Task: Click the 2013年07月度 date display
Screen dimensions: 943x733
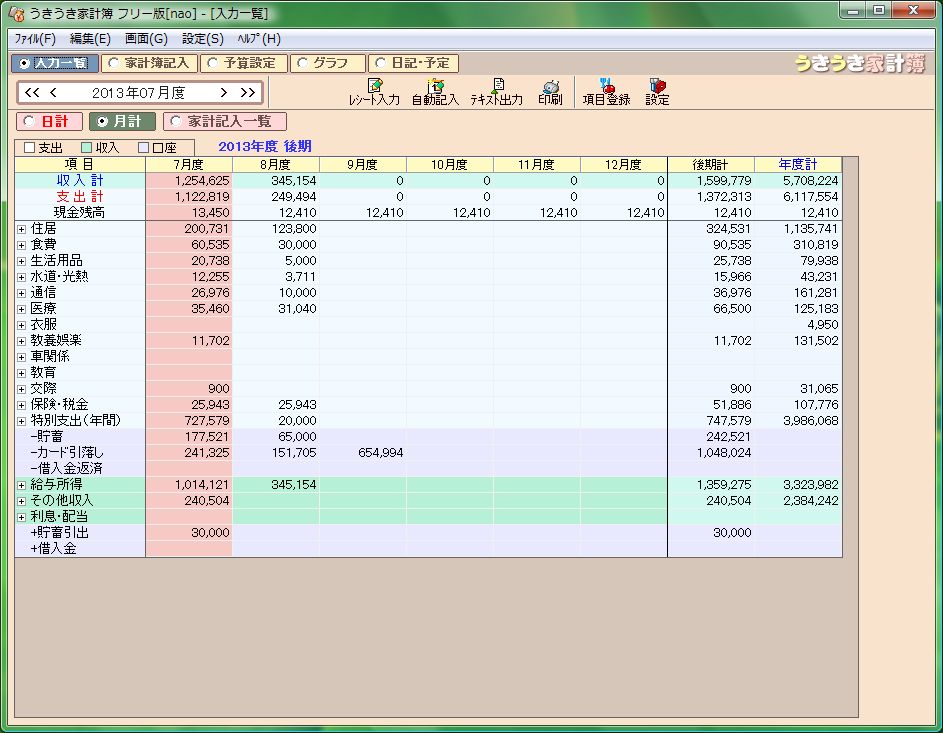Action: [138, 93]
